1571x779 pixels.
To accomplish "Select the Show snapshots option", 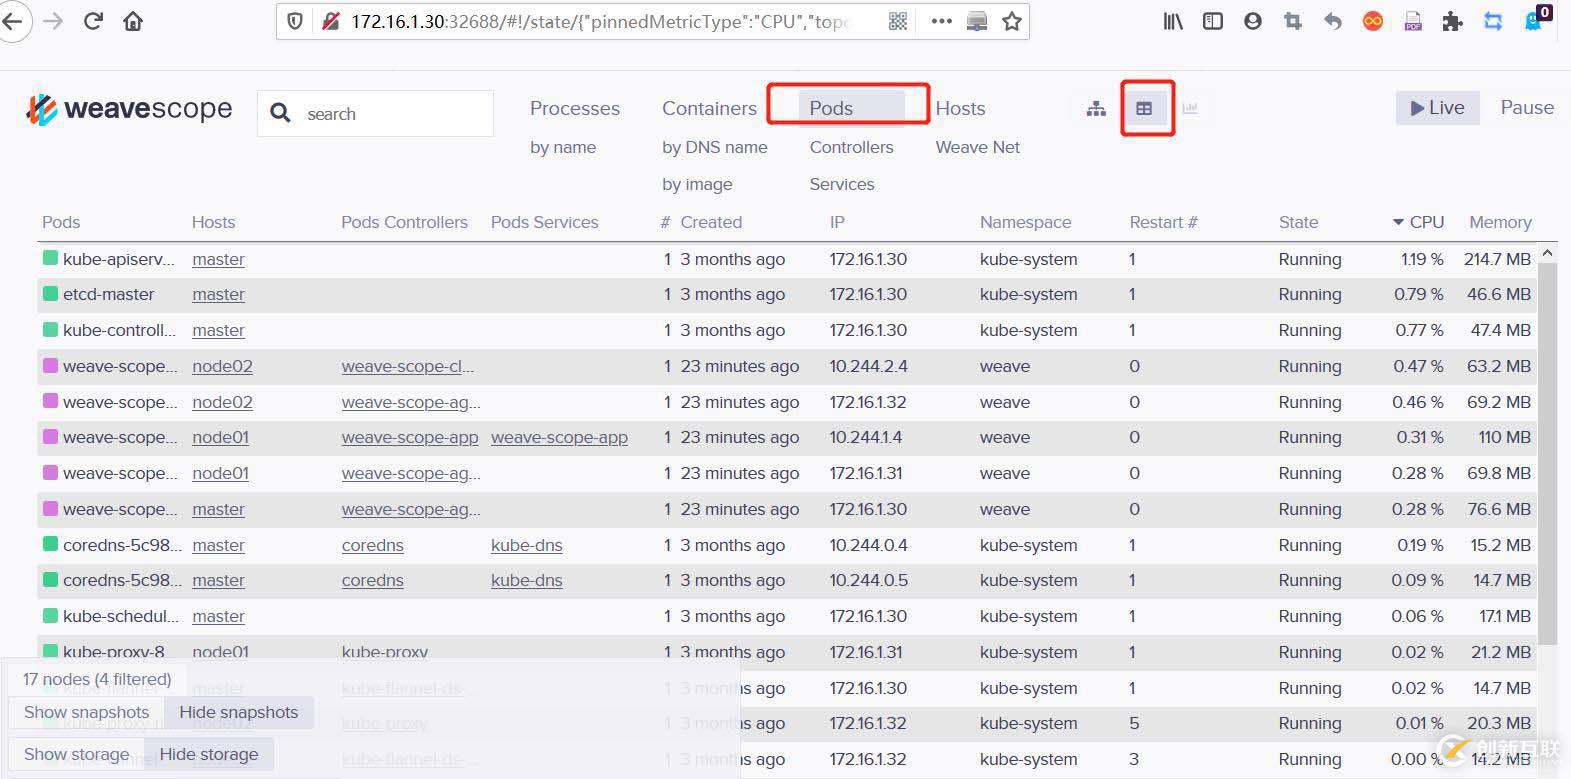I will (86, 712).
